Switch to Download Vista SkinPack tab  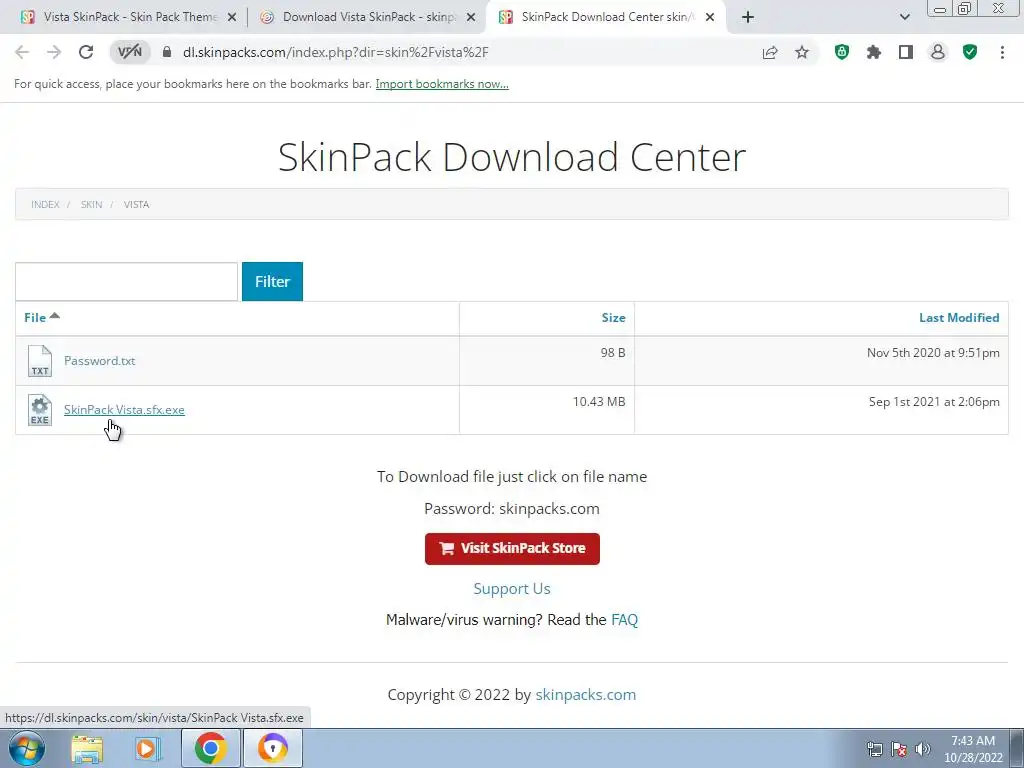[369, 17]
